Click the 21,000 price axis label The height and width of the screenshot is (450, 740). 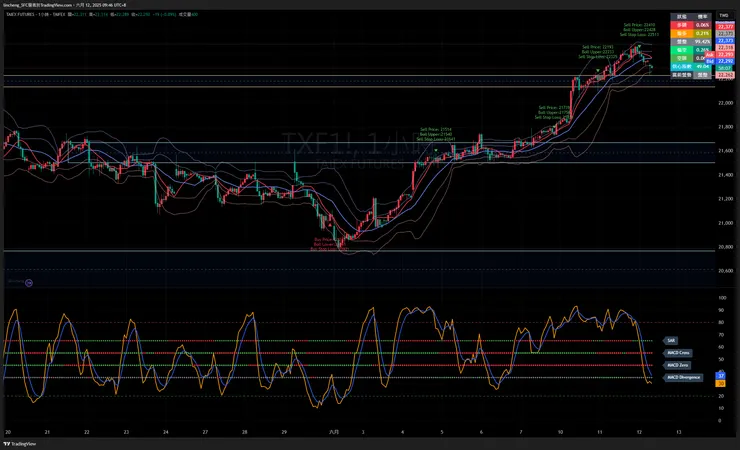(725, 223)
